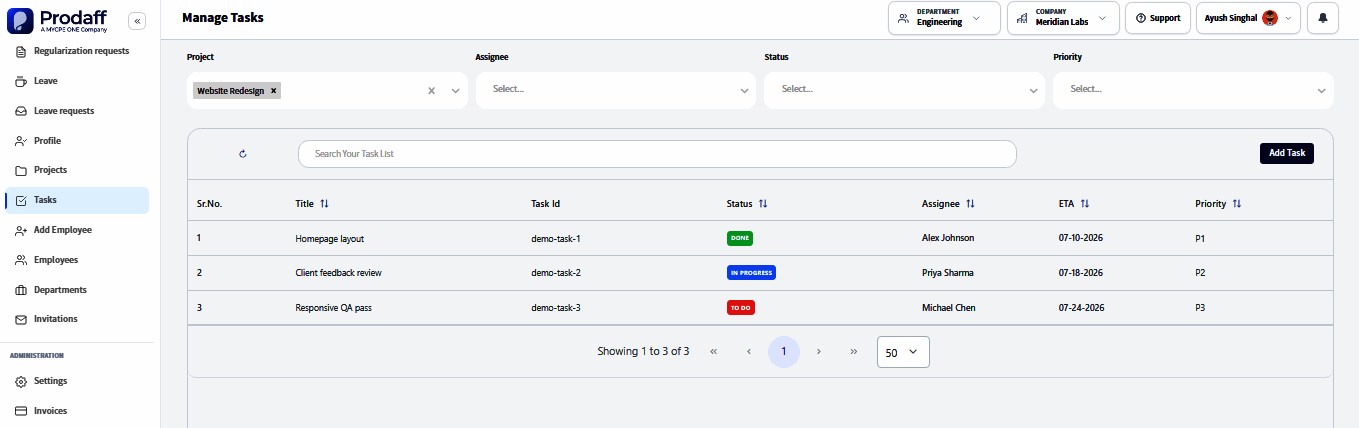Screen dimensions: 1359x428
Task: Clear the Project filter with the X icon
Action: tap(432, 90)
